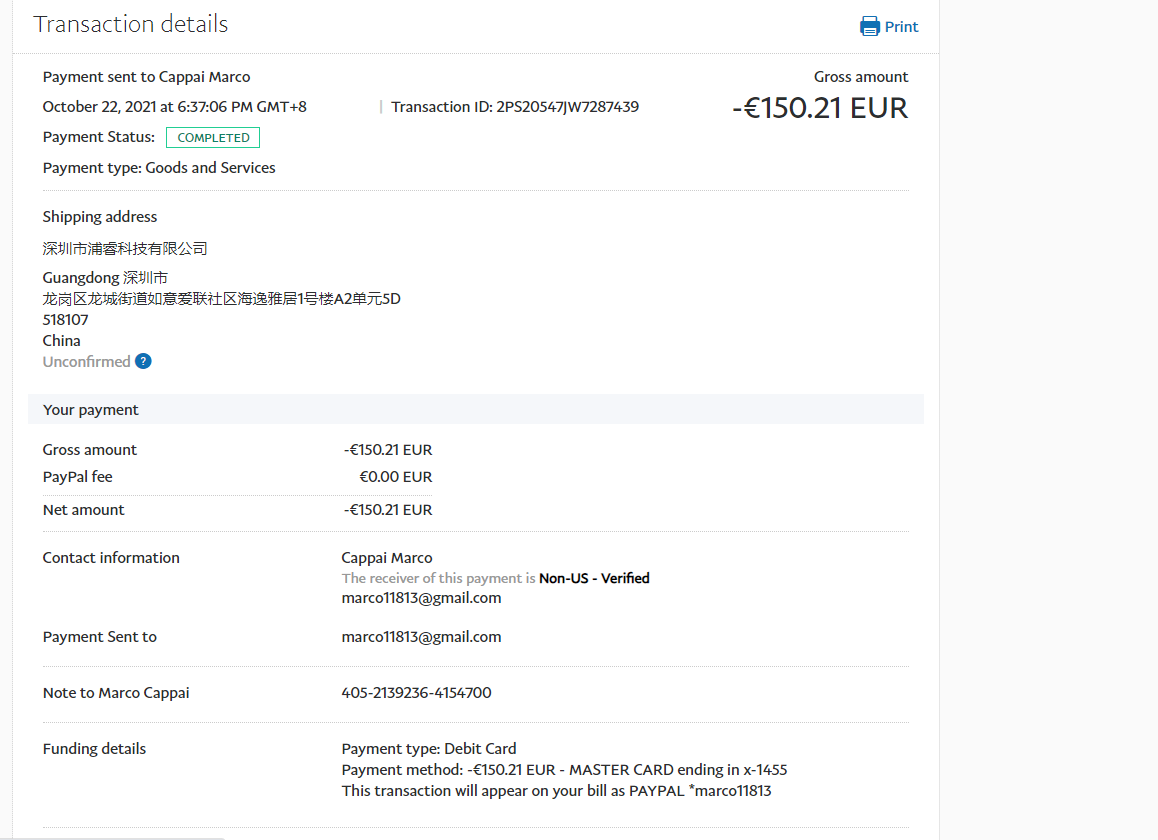Select the note number 405-2139236-4154700
This screenshot has width=1158, height=840.
pyautogui.click(x=416, y=693)
